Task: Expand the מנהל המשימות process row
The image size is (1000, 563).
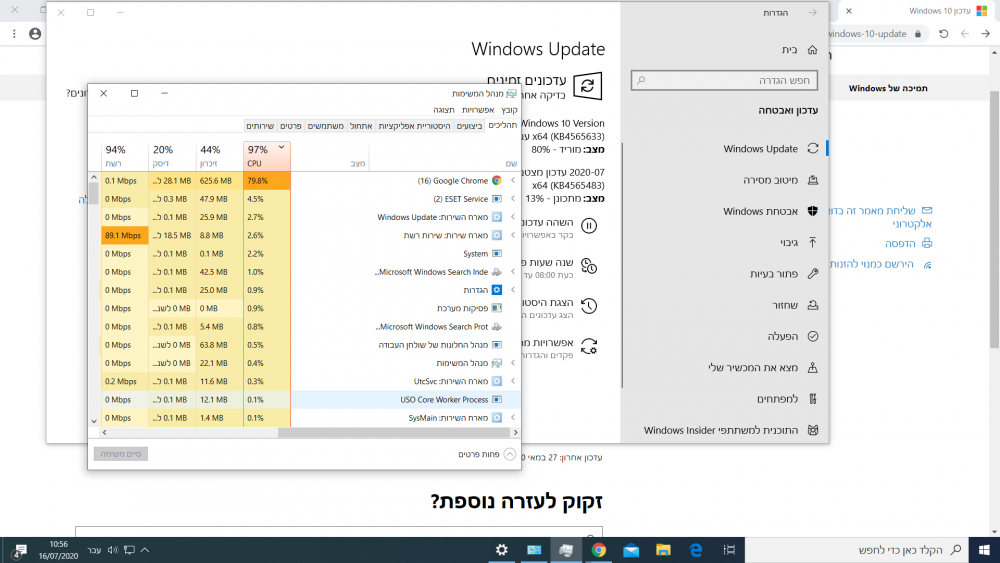Action: 513,363
